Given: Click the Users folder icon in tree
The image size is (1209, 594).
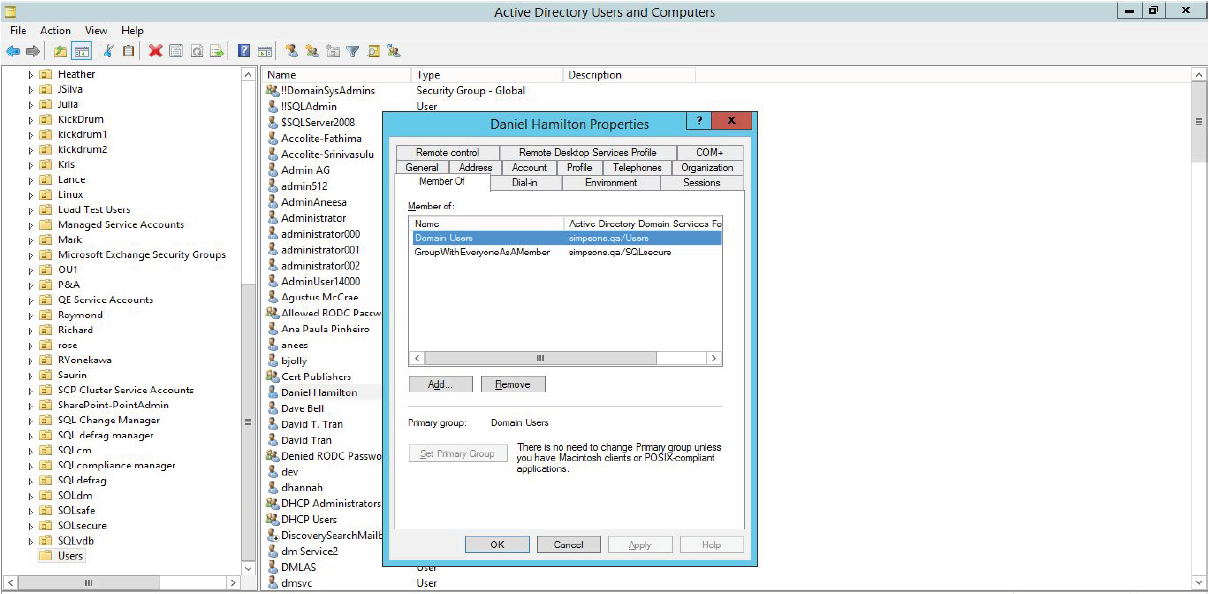Looking at the screenshot, I should [x=46, y=555].
